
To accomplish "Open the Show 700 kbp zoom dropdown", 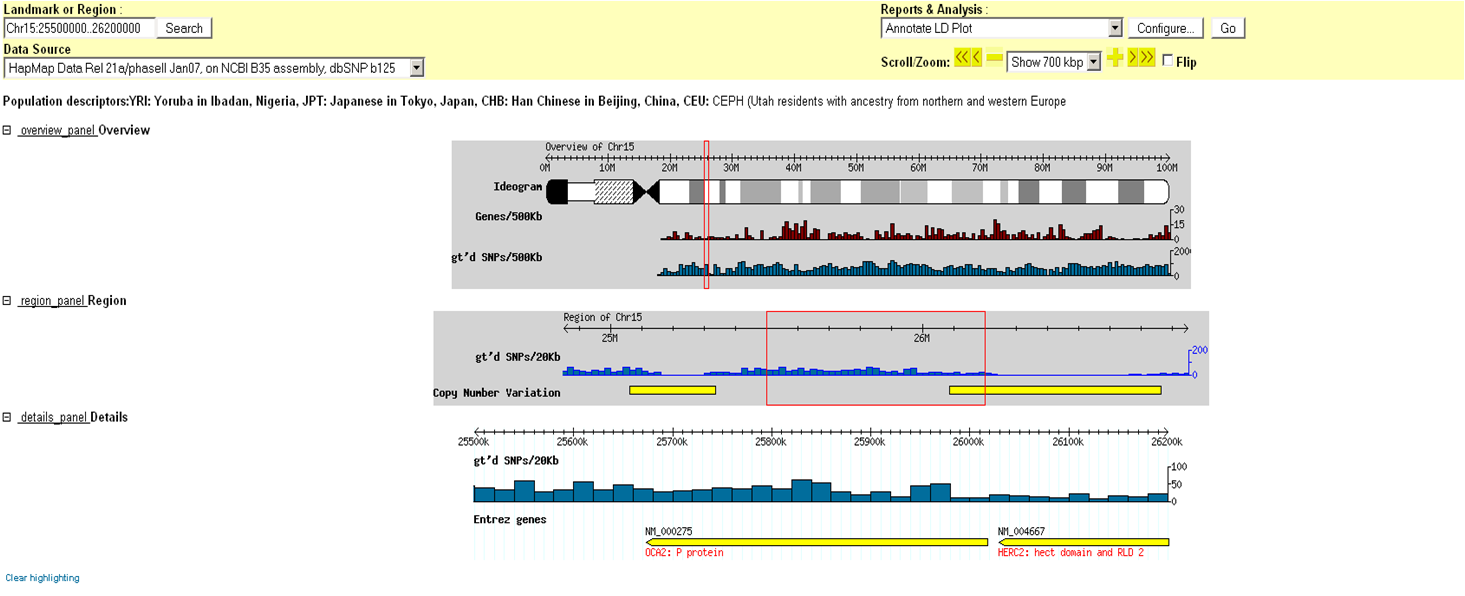I will pos(1093,62).
